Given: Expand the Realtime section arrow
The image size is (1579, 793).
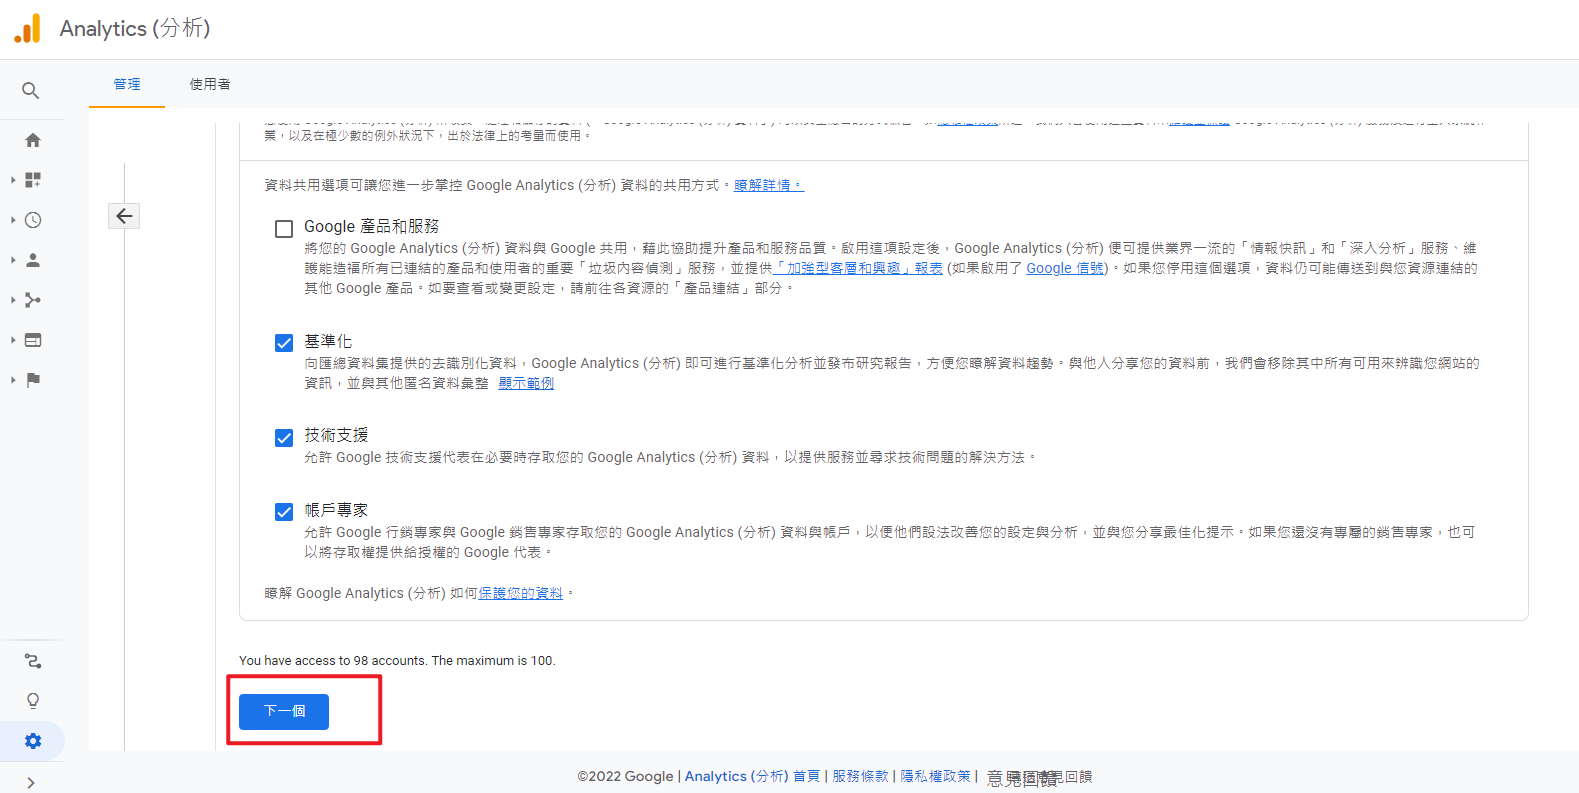Looking at the screenshot, I should (x=13, y=220).
